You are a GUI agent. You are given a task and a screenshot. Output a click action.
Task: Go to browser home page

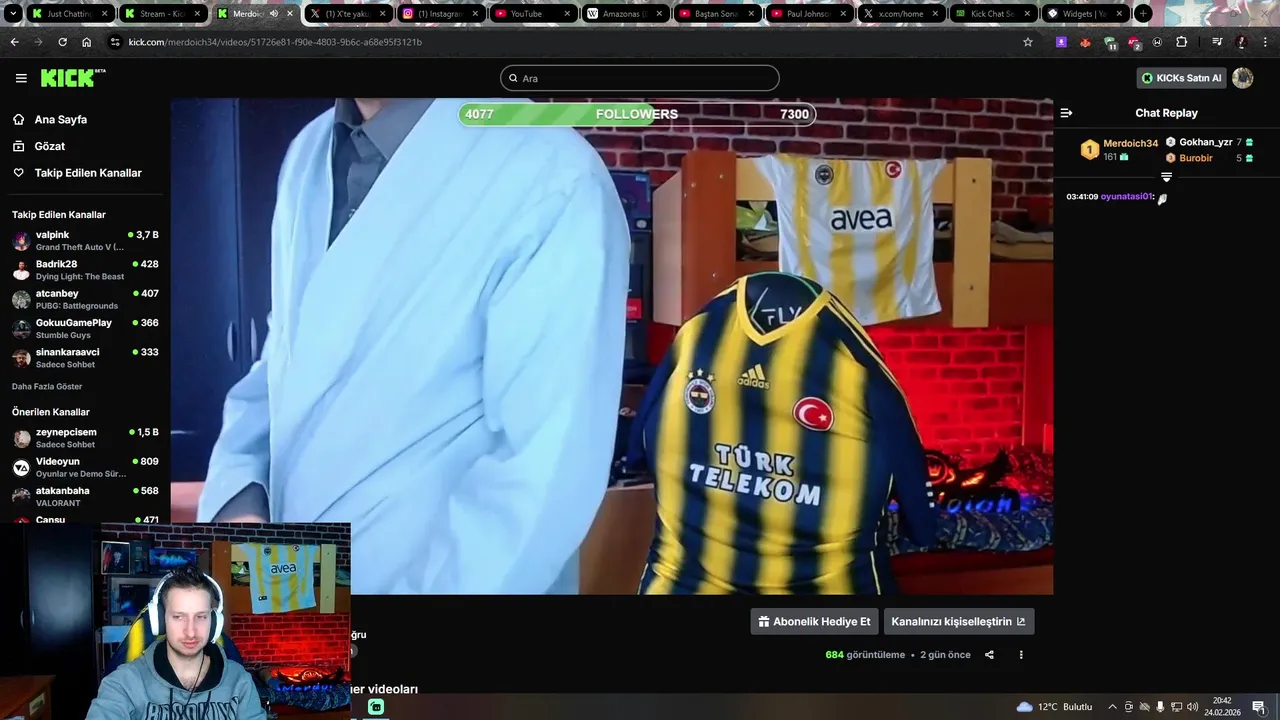coord(86,42)
